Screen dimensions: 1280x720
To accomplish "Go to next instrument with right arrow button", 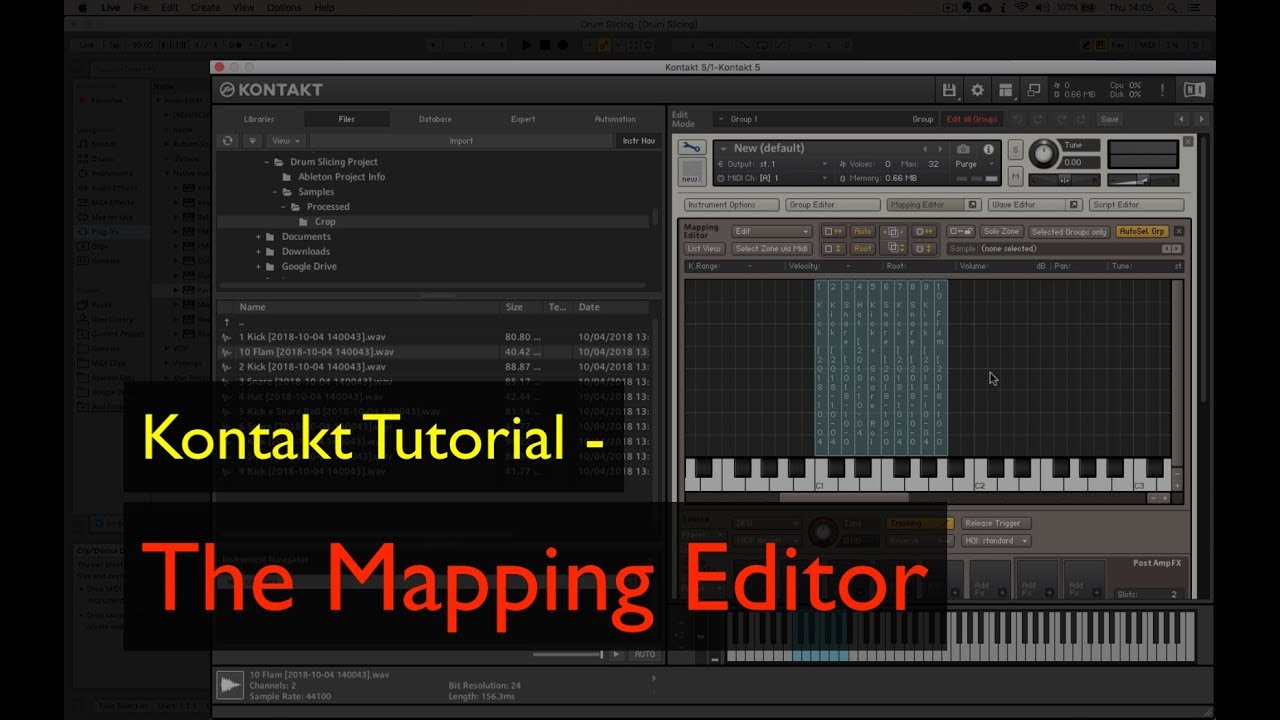I will (x=1201, y=119).
